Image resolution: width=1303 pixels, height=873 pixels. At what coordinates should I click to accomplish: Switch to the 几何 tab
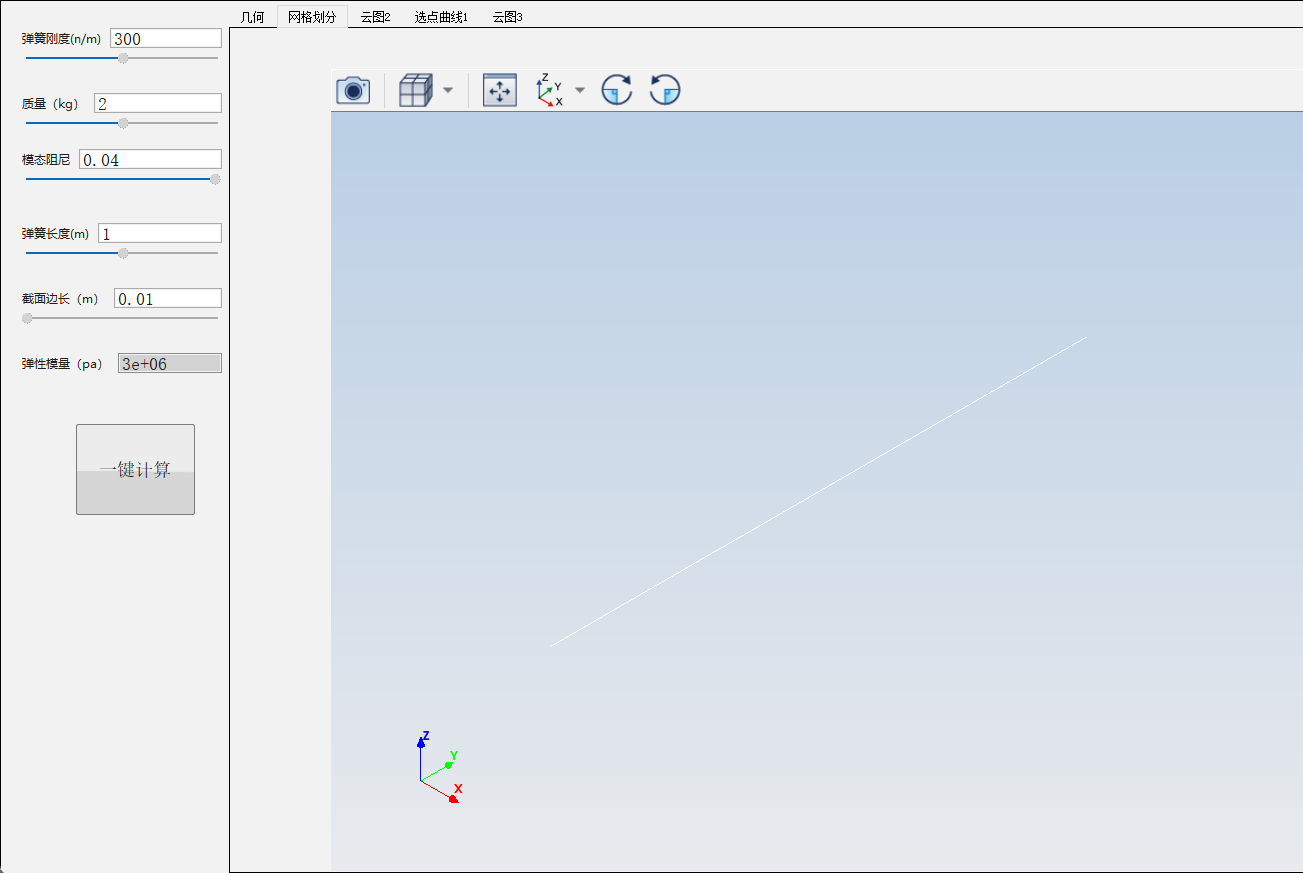point(253,17)
